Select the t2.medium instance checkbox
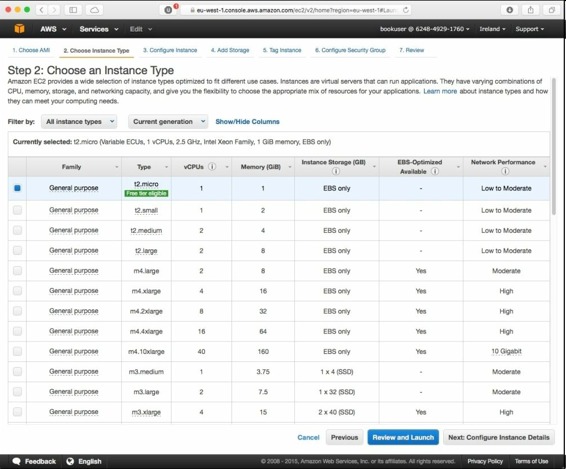566x469 pixels. (x=17, y=230)
